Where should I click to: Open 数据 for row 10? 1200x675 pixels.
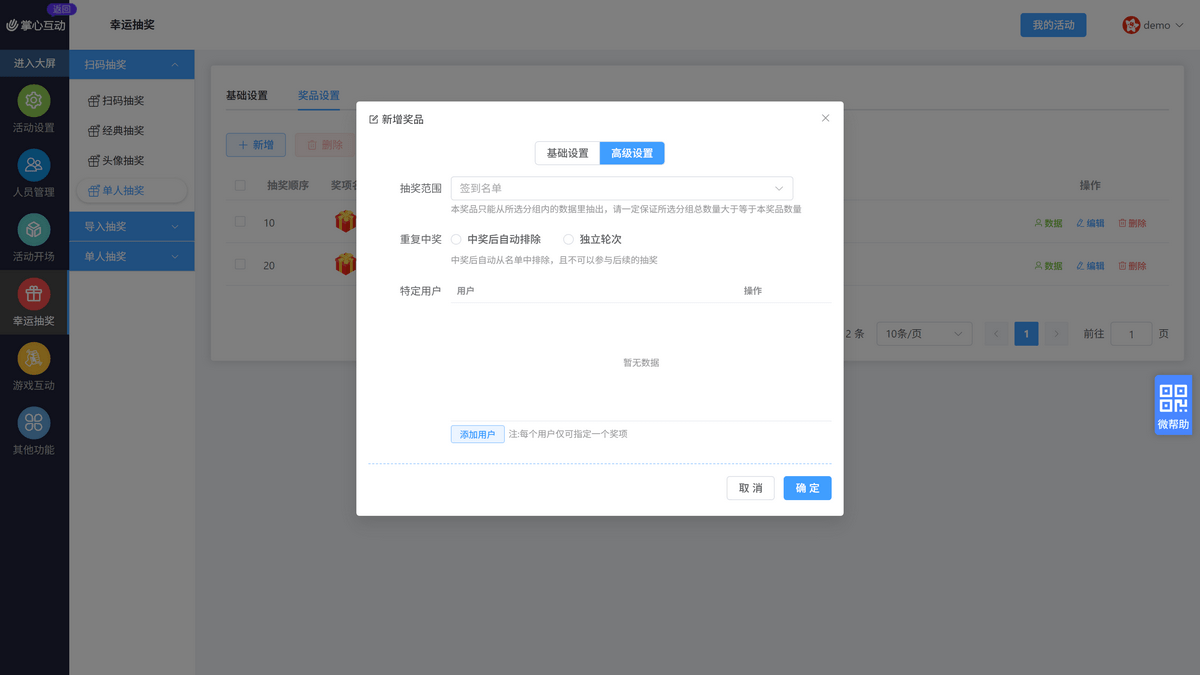[x=1048, y=223]
